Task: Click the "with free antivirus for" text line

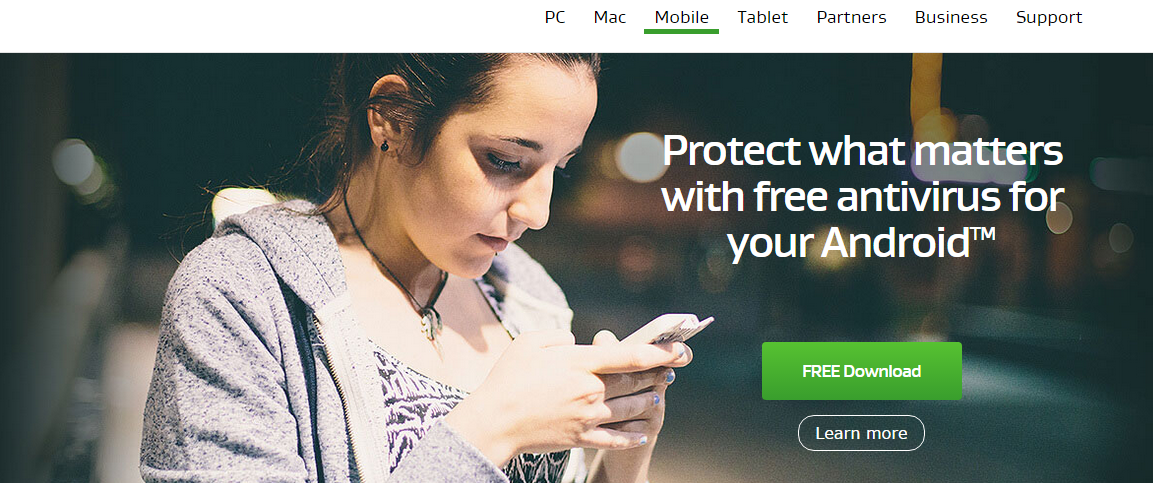Action: pos(863,197)
